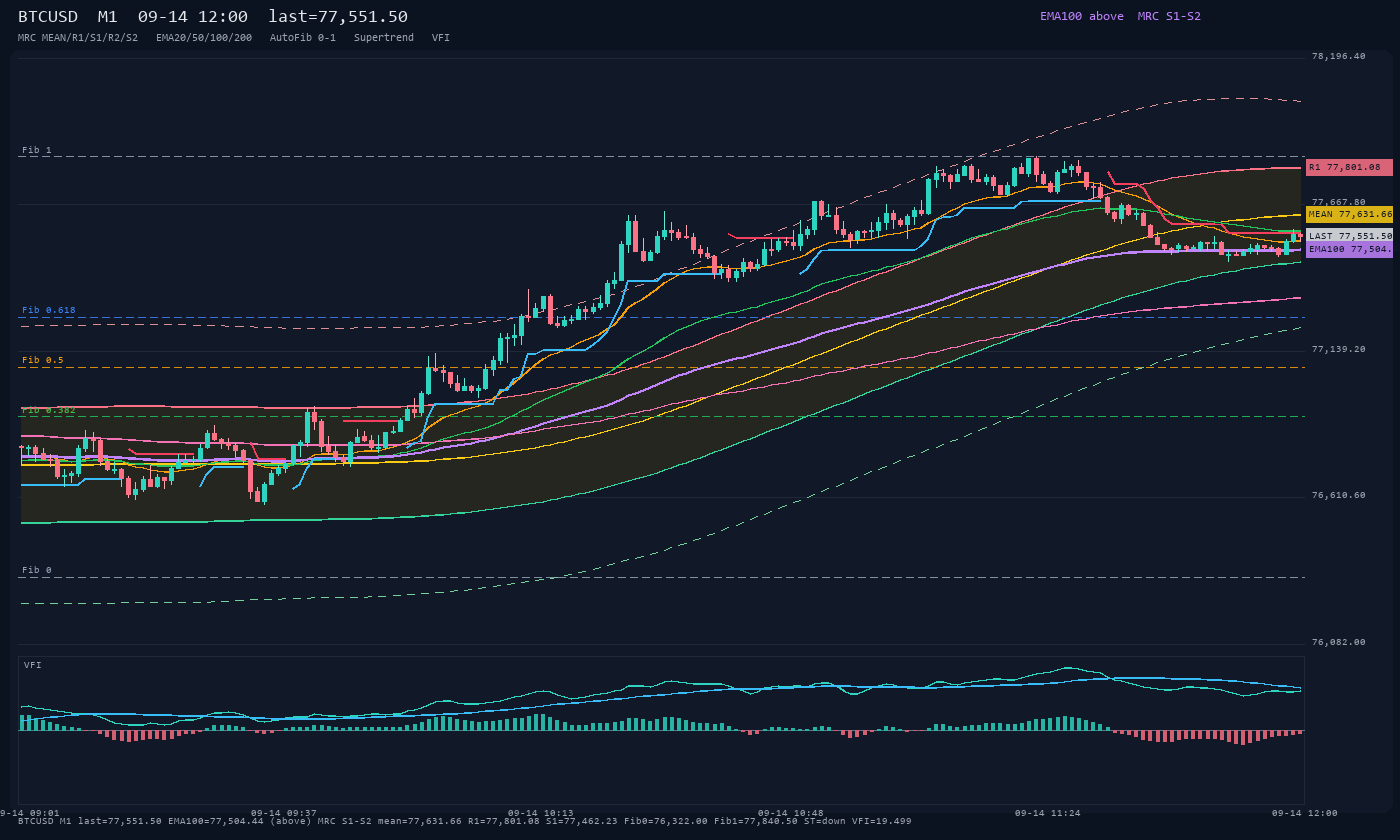Screen dimensions: 1400x840
Task: Click the Fib 0.382 level label
Action: [49, 410]
